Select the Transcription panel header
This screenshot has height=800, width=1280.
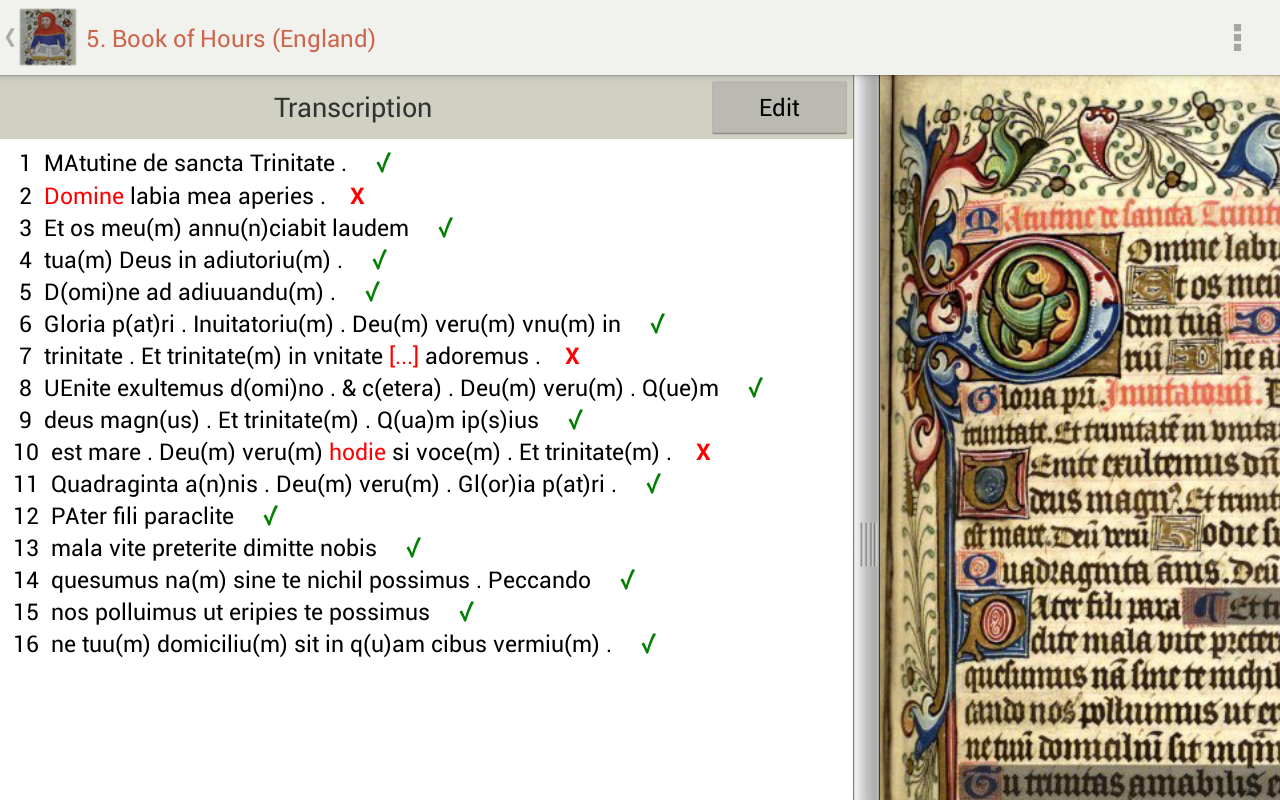coord(352,107)
